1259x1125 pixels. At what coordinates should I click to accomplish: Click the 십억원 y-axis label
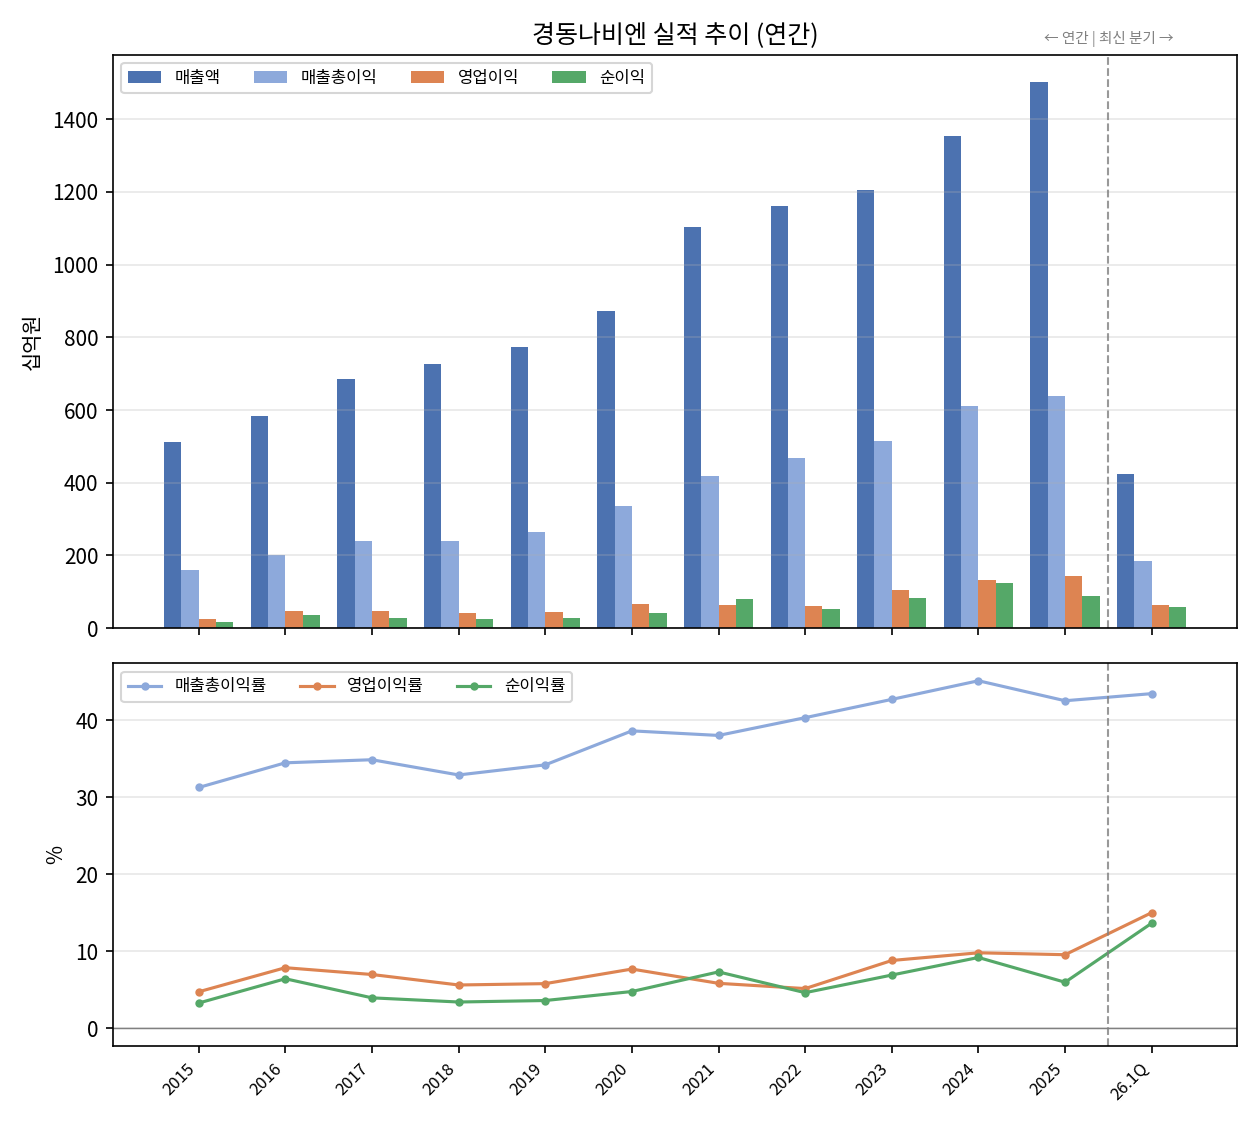coord(31,342)
